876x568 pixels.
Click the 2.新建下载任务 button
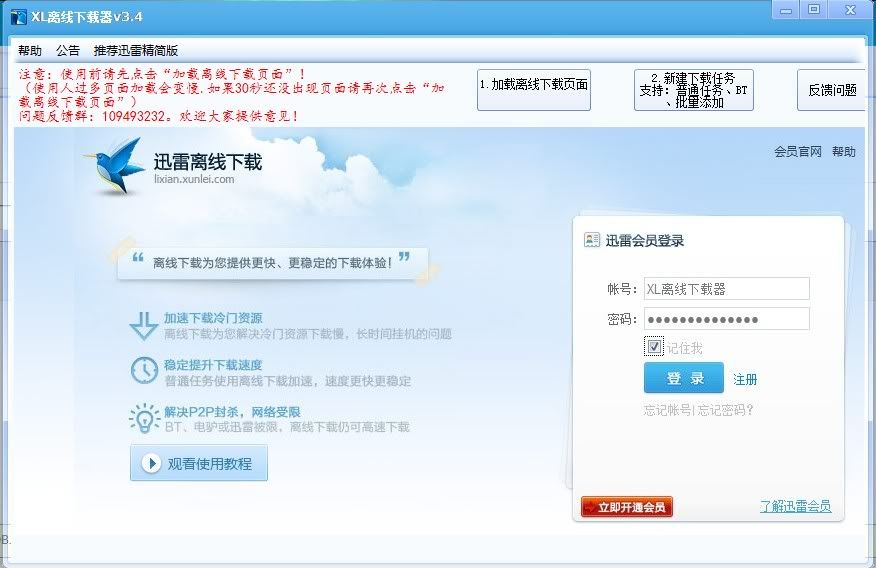click(x=693, y=89)
